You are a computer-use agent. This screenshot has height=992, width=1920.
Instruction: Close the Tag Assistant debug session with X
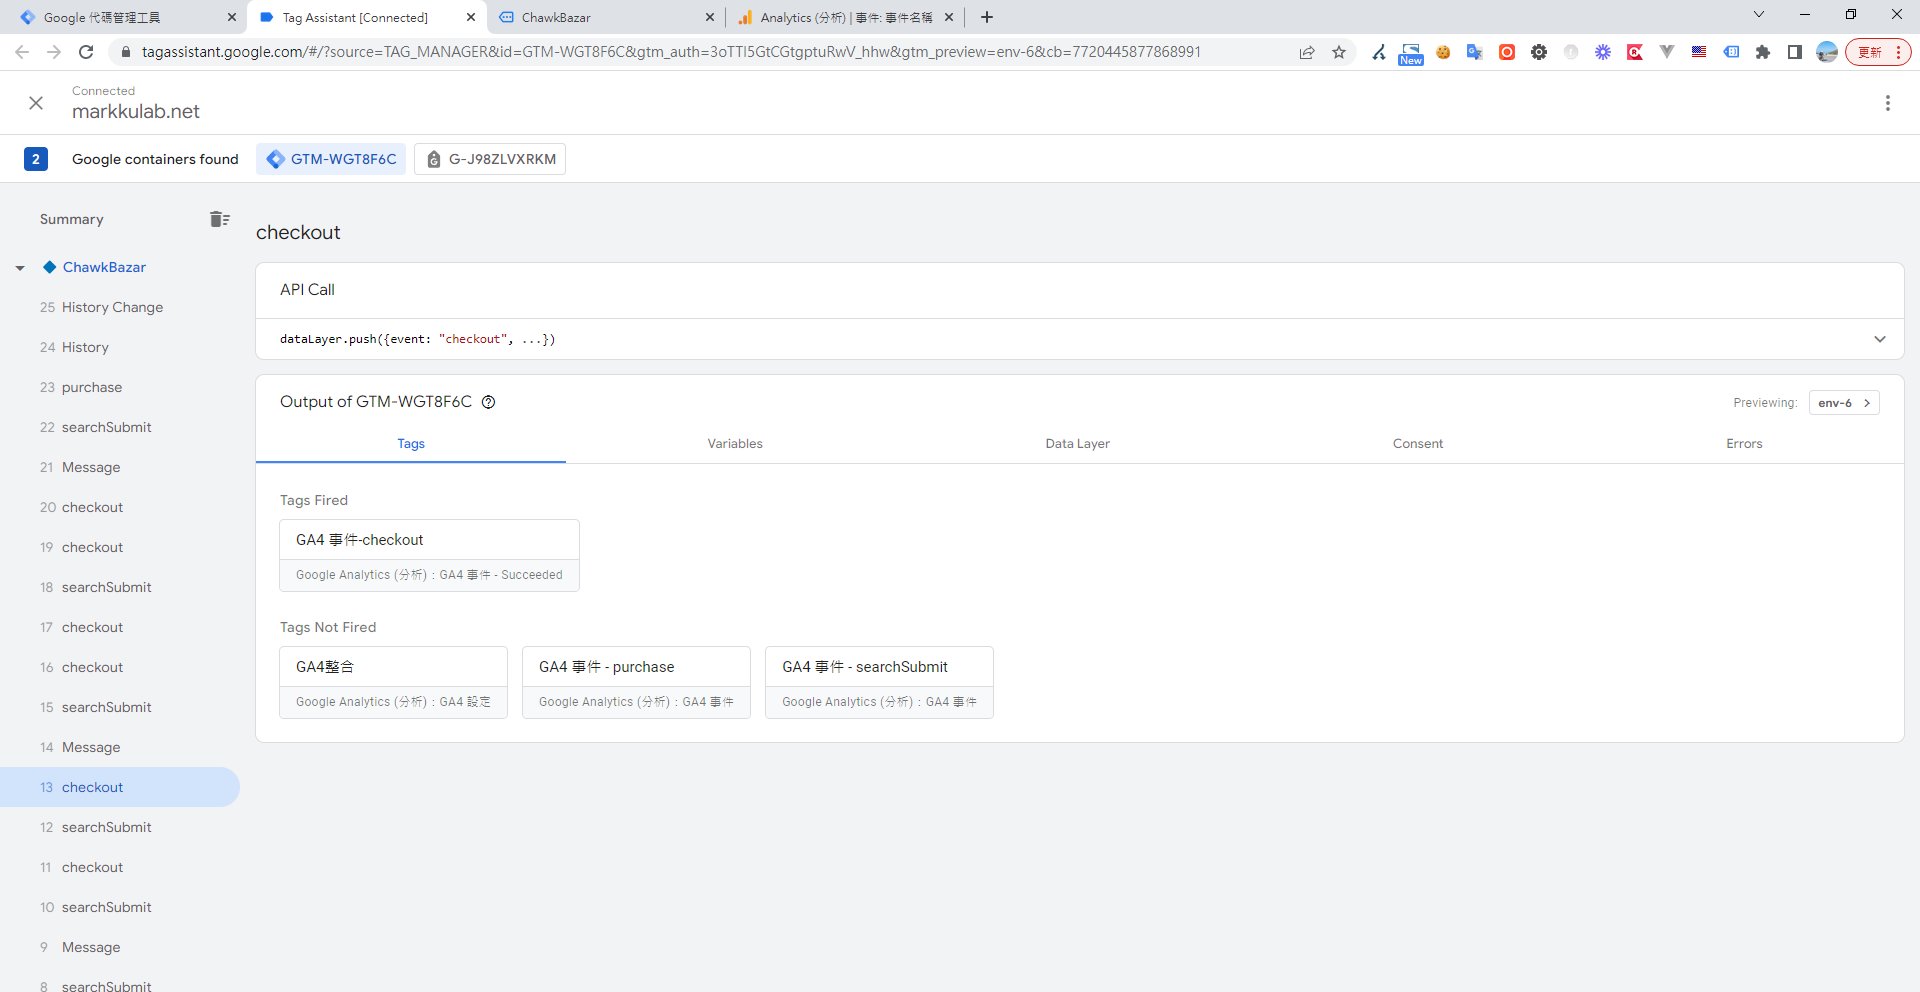pos(36,103)
